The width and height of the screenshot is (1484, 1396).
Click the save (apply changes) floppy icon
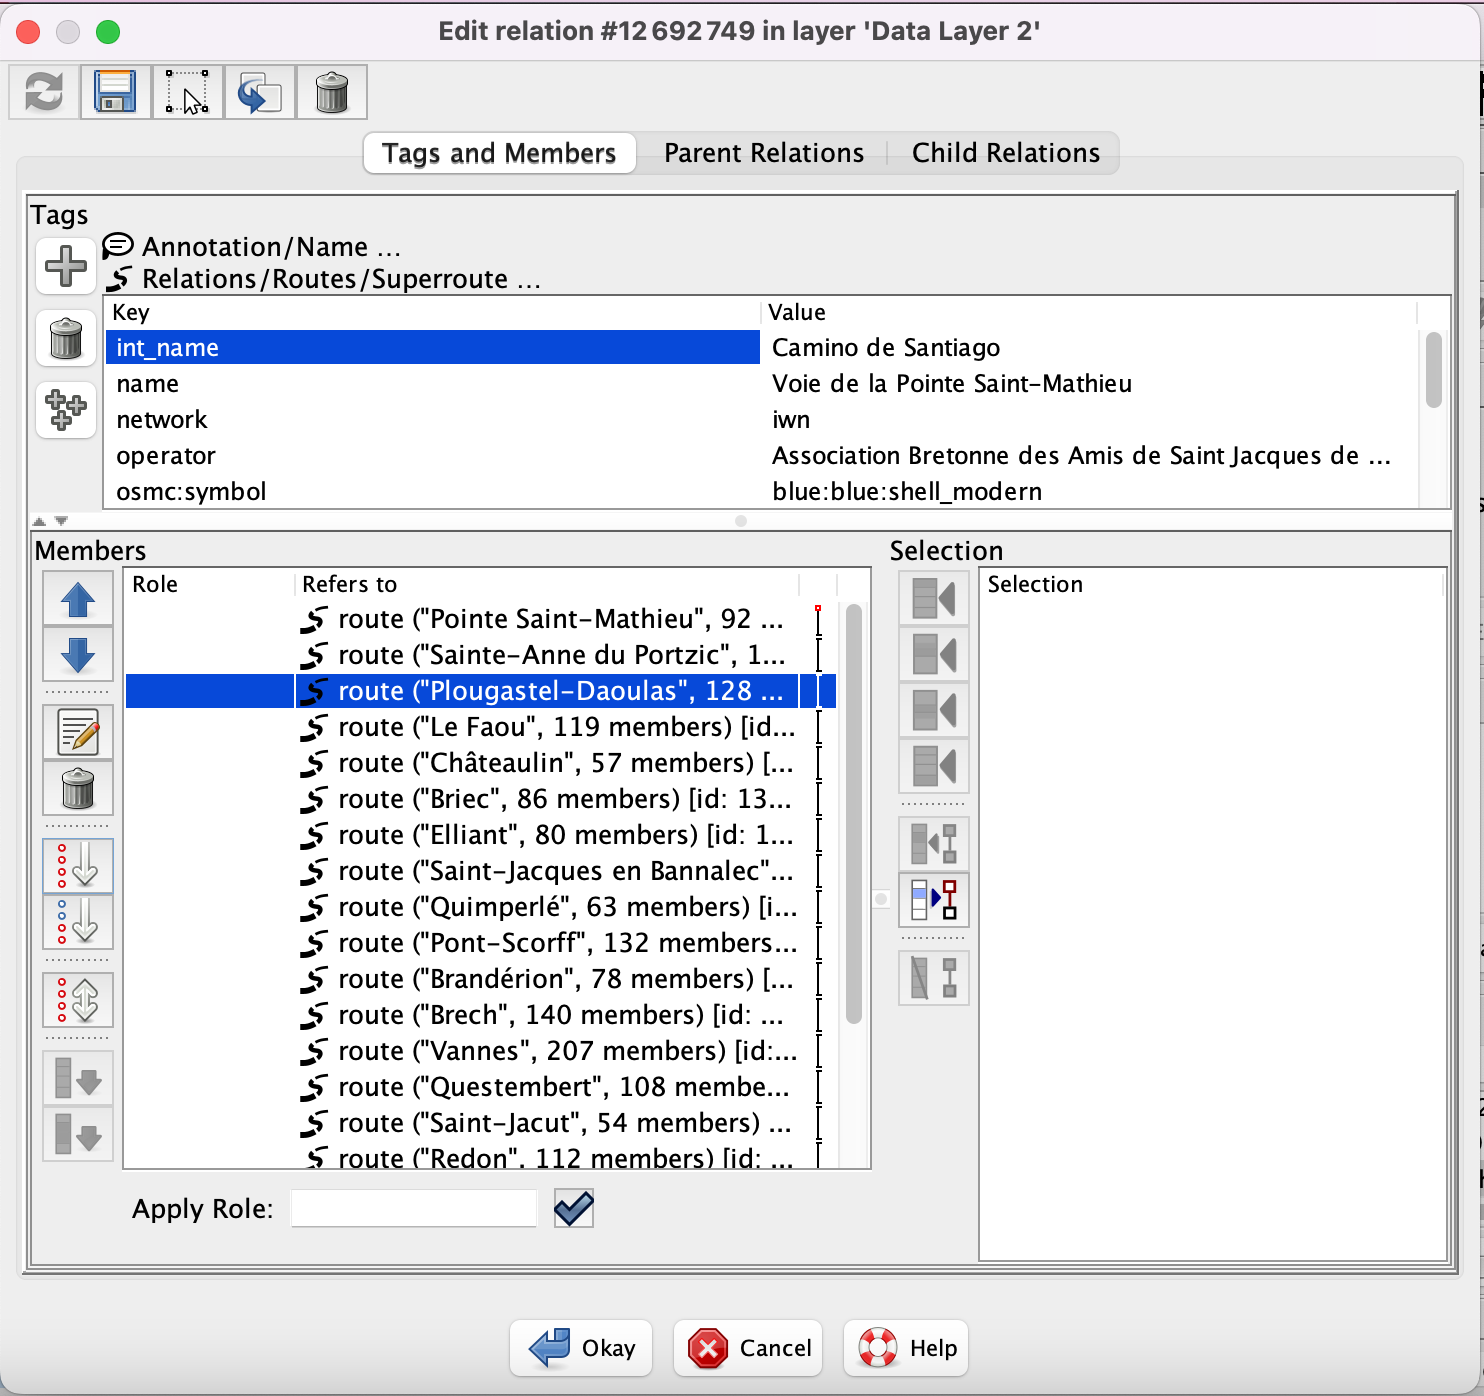click(x=115, y=92)
